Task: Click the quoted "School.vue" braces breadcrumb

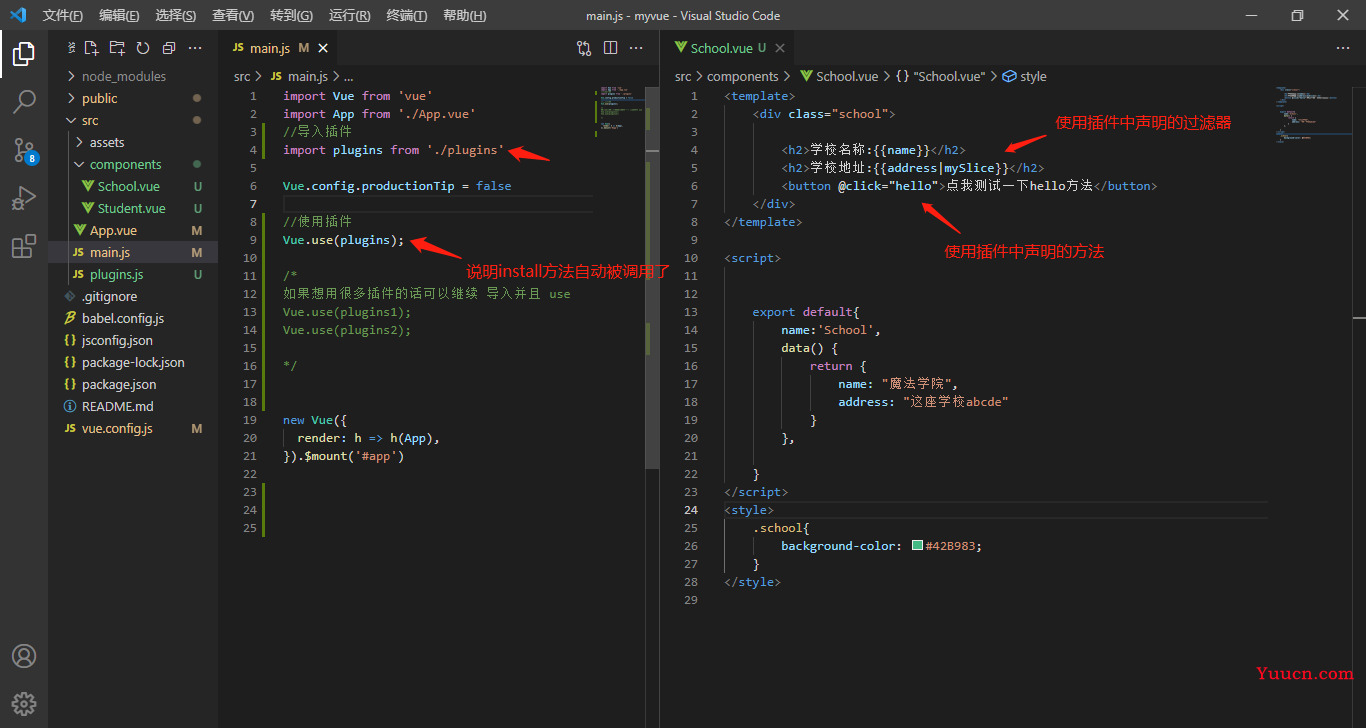Action: [x=940, y=76]
